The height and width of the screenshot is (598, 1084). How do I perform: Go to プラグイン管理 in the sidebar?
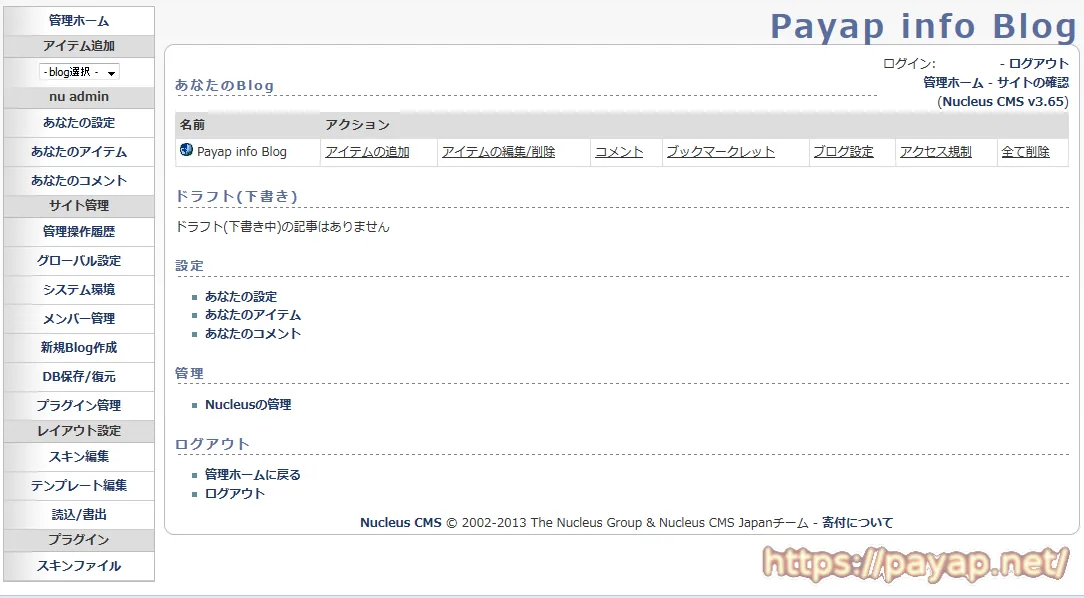(x=79, y=406)
